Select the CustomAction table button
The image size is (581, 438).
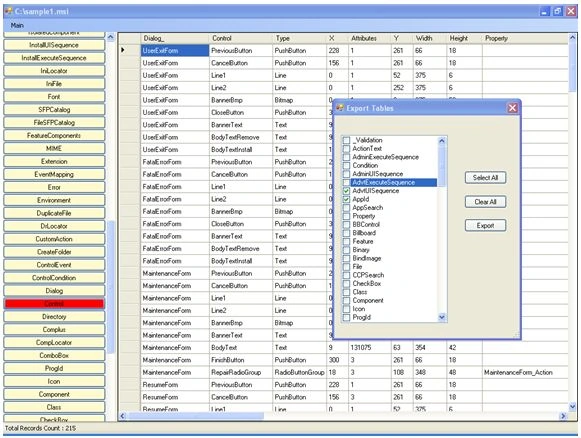tap(54, 239)
